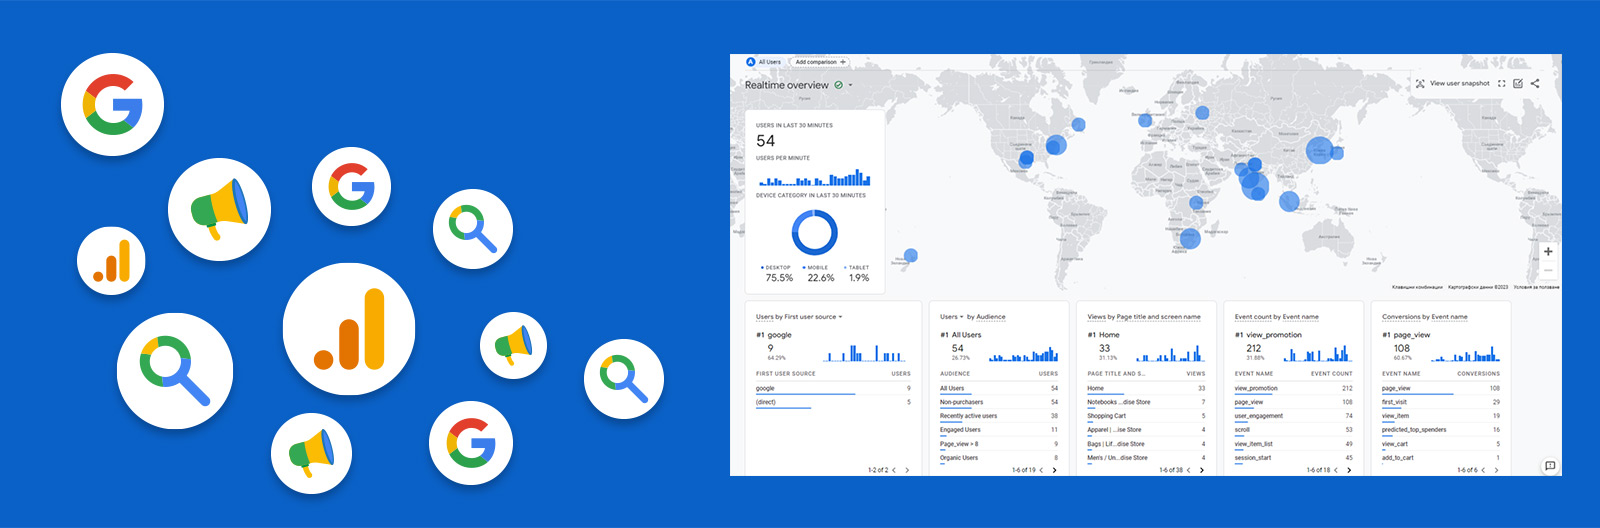Select page_view row in Event count table
The width and height of the screenshot is (1600, 528).
point(1293,403)
